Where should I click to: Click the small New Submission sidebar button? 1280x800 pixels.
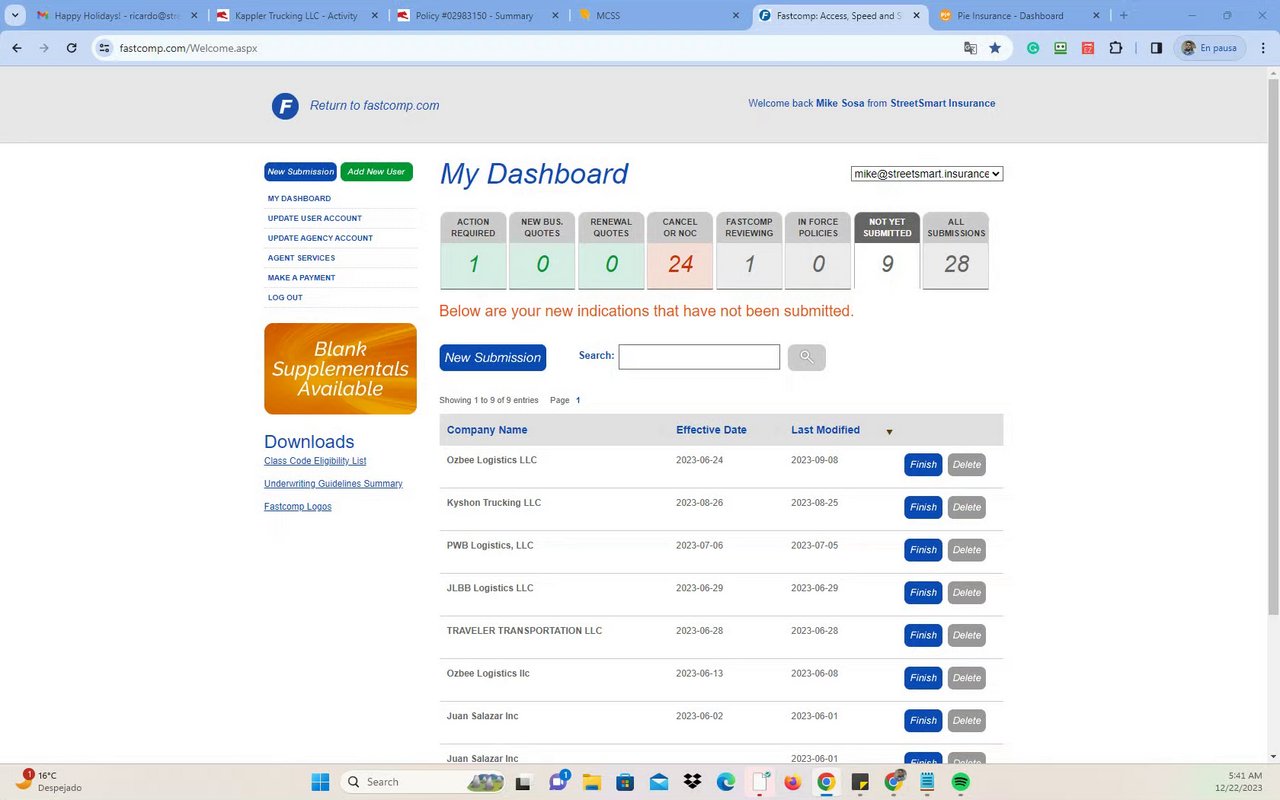(x=300, y=172)
